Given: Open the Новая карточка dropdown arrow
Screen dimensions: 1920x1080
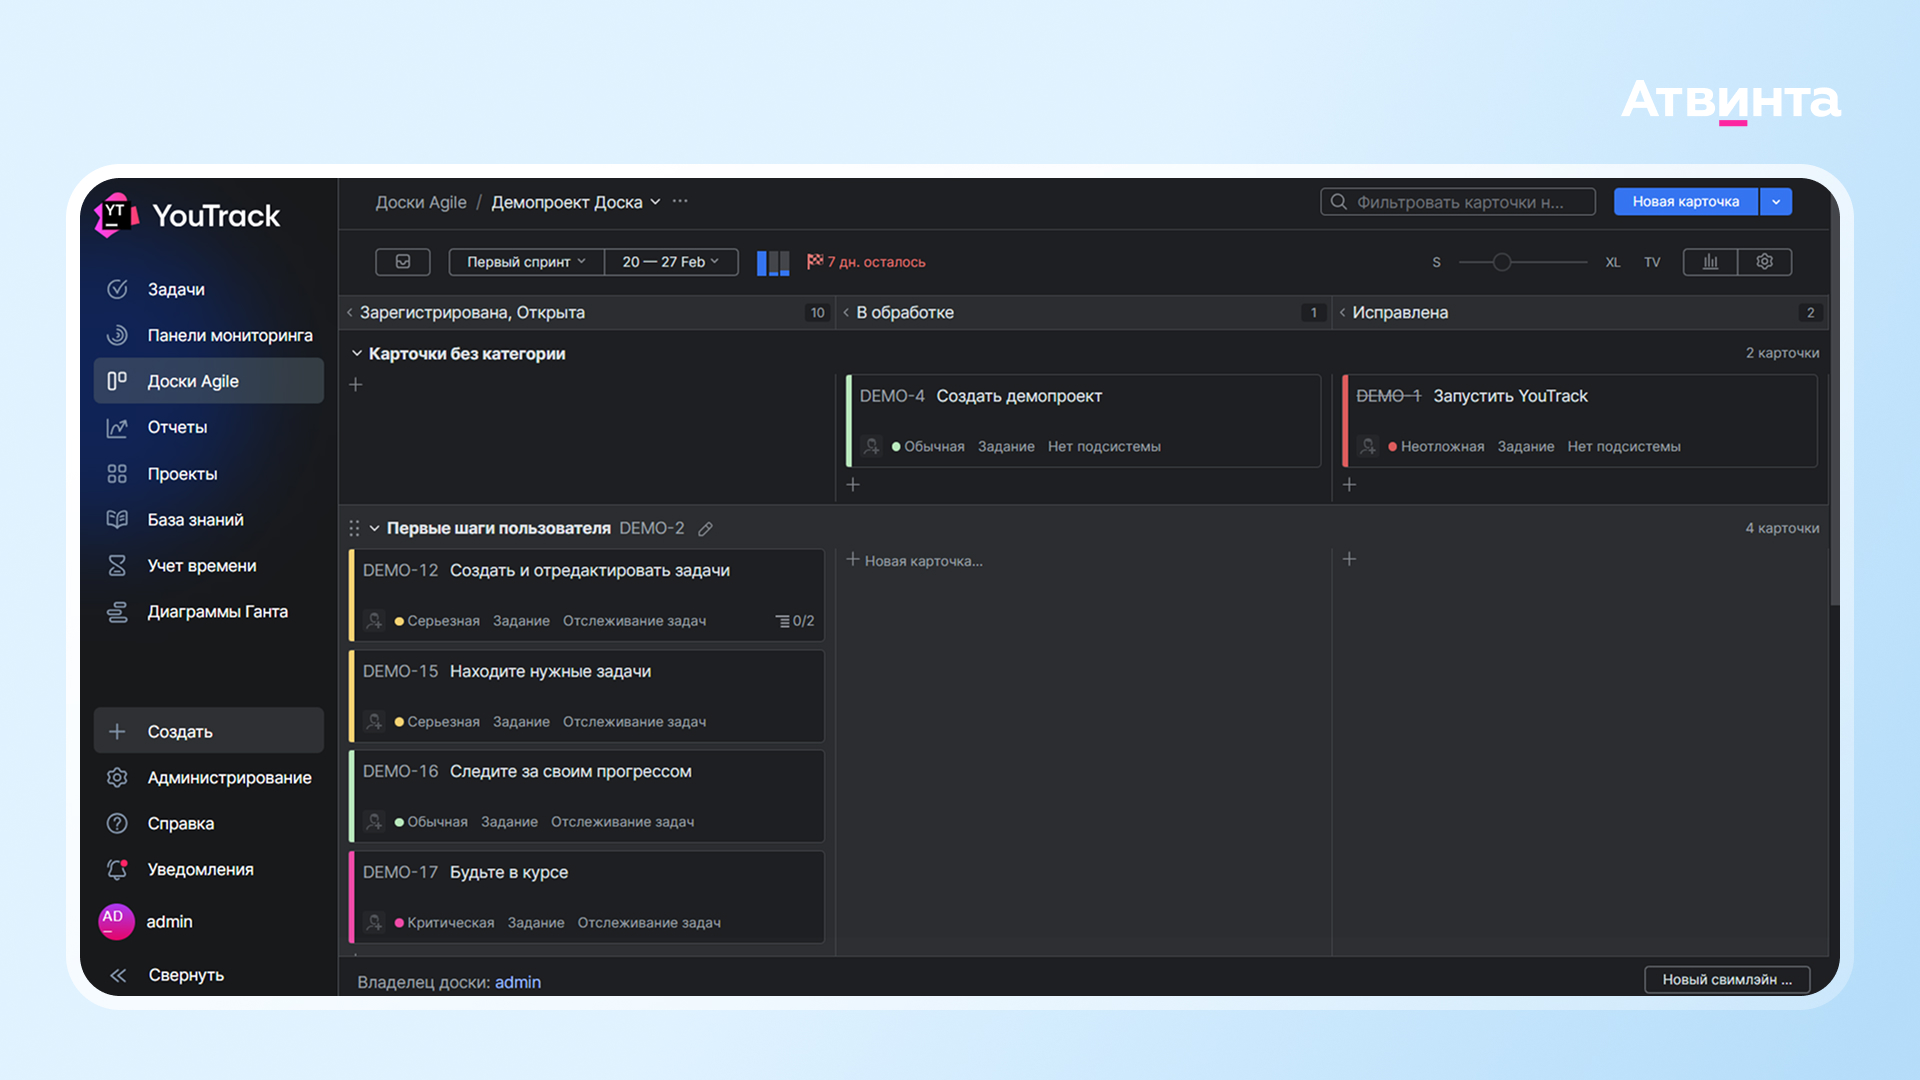Looking at the screenshot, I should 1776,202.
